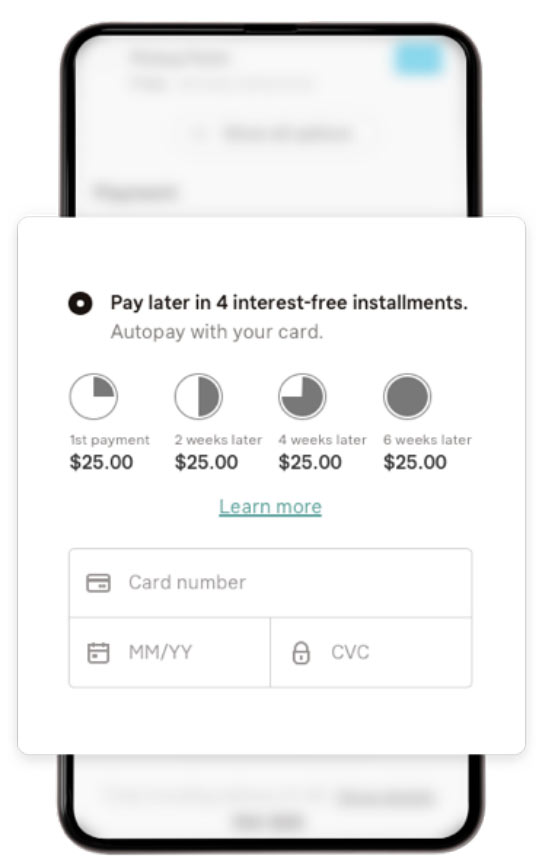The height and width of the screenshot is (868, 544).
Task: Click the fully filled 6 weeks later pie icon
Action: (x=407, y=396)
